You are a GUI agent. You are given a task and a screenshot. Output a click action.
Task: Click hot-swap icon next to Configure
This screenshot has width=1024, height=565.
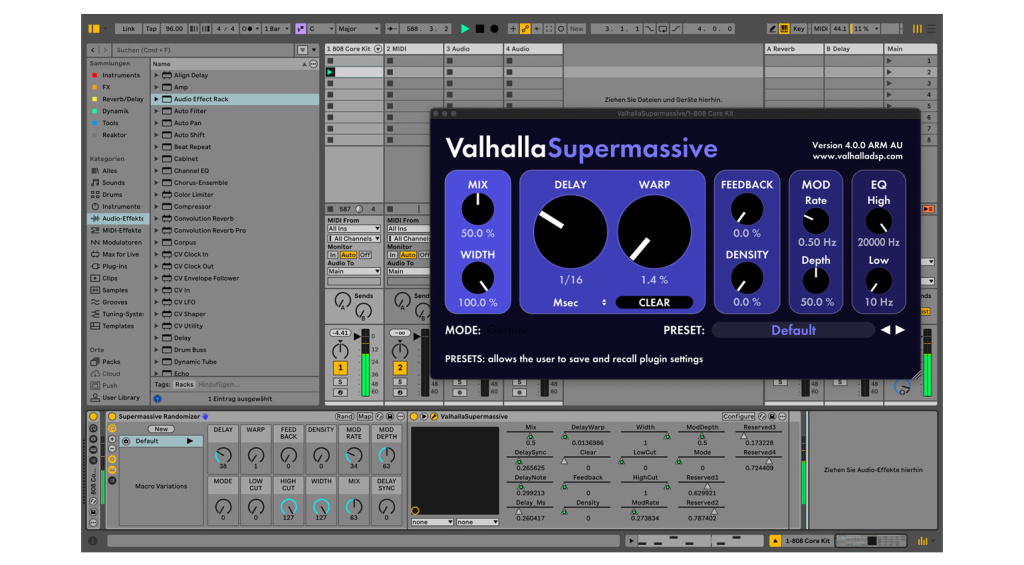pyautogui.click(x=762, y=417)
